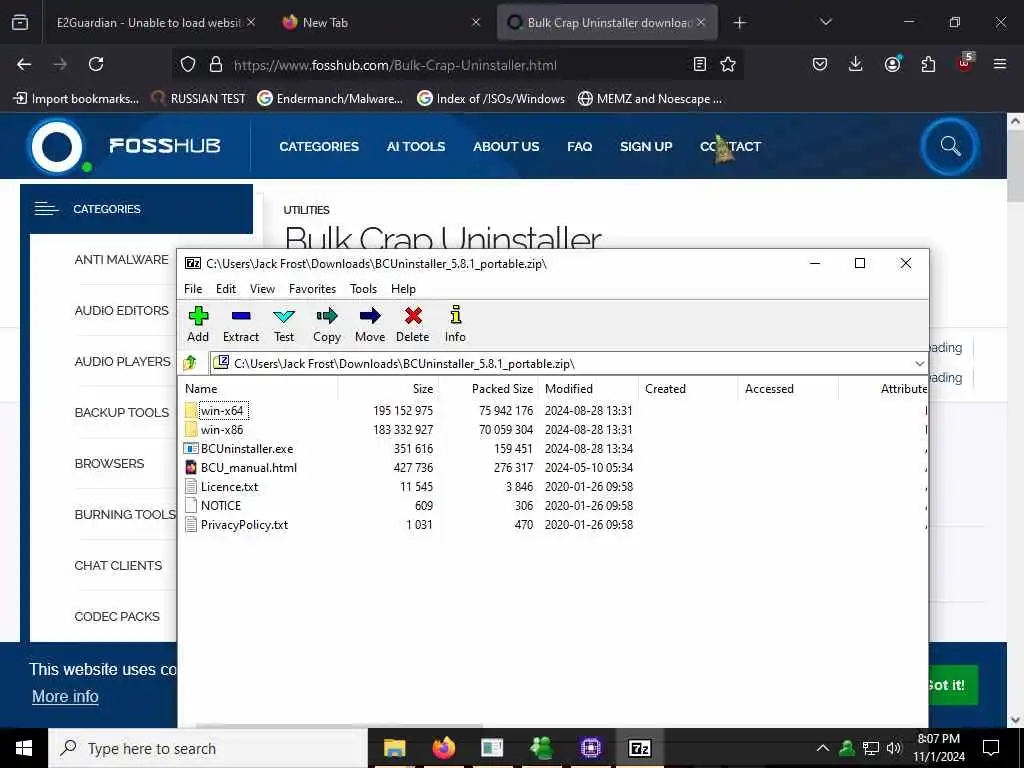
Task: Go up one folder level in 7-Zip
Action: [190, 363]
